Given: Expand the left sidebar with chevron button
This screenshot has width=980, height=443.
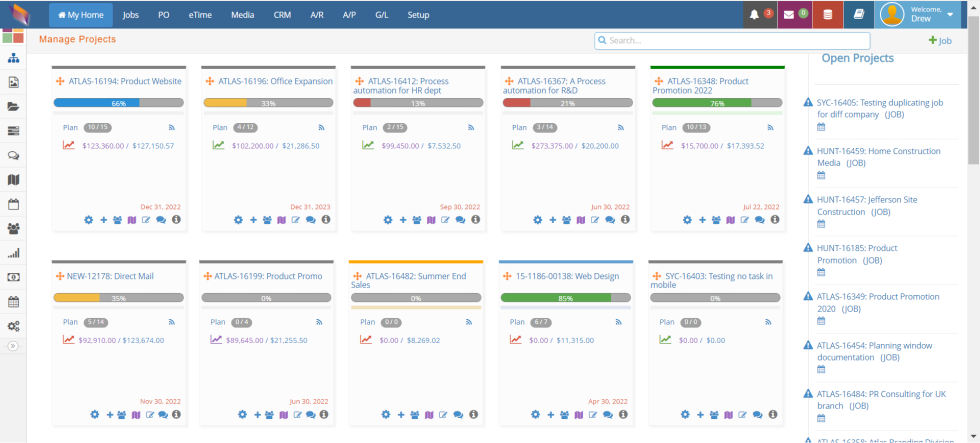Looking at the screenshot, I should (13, 345).
